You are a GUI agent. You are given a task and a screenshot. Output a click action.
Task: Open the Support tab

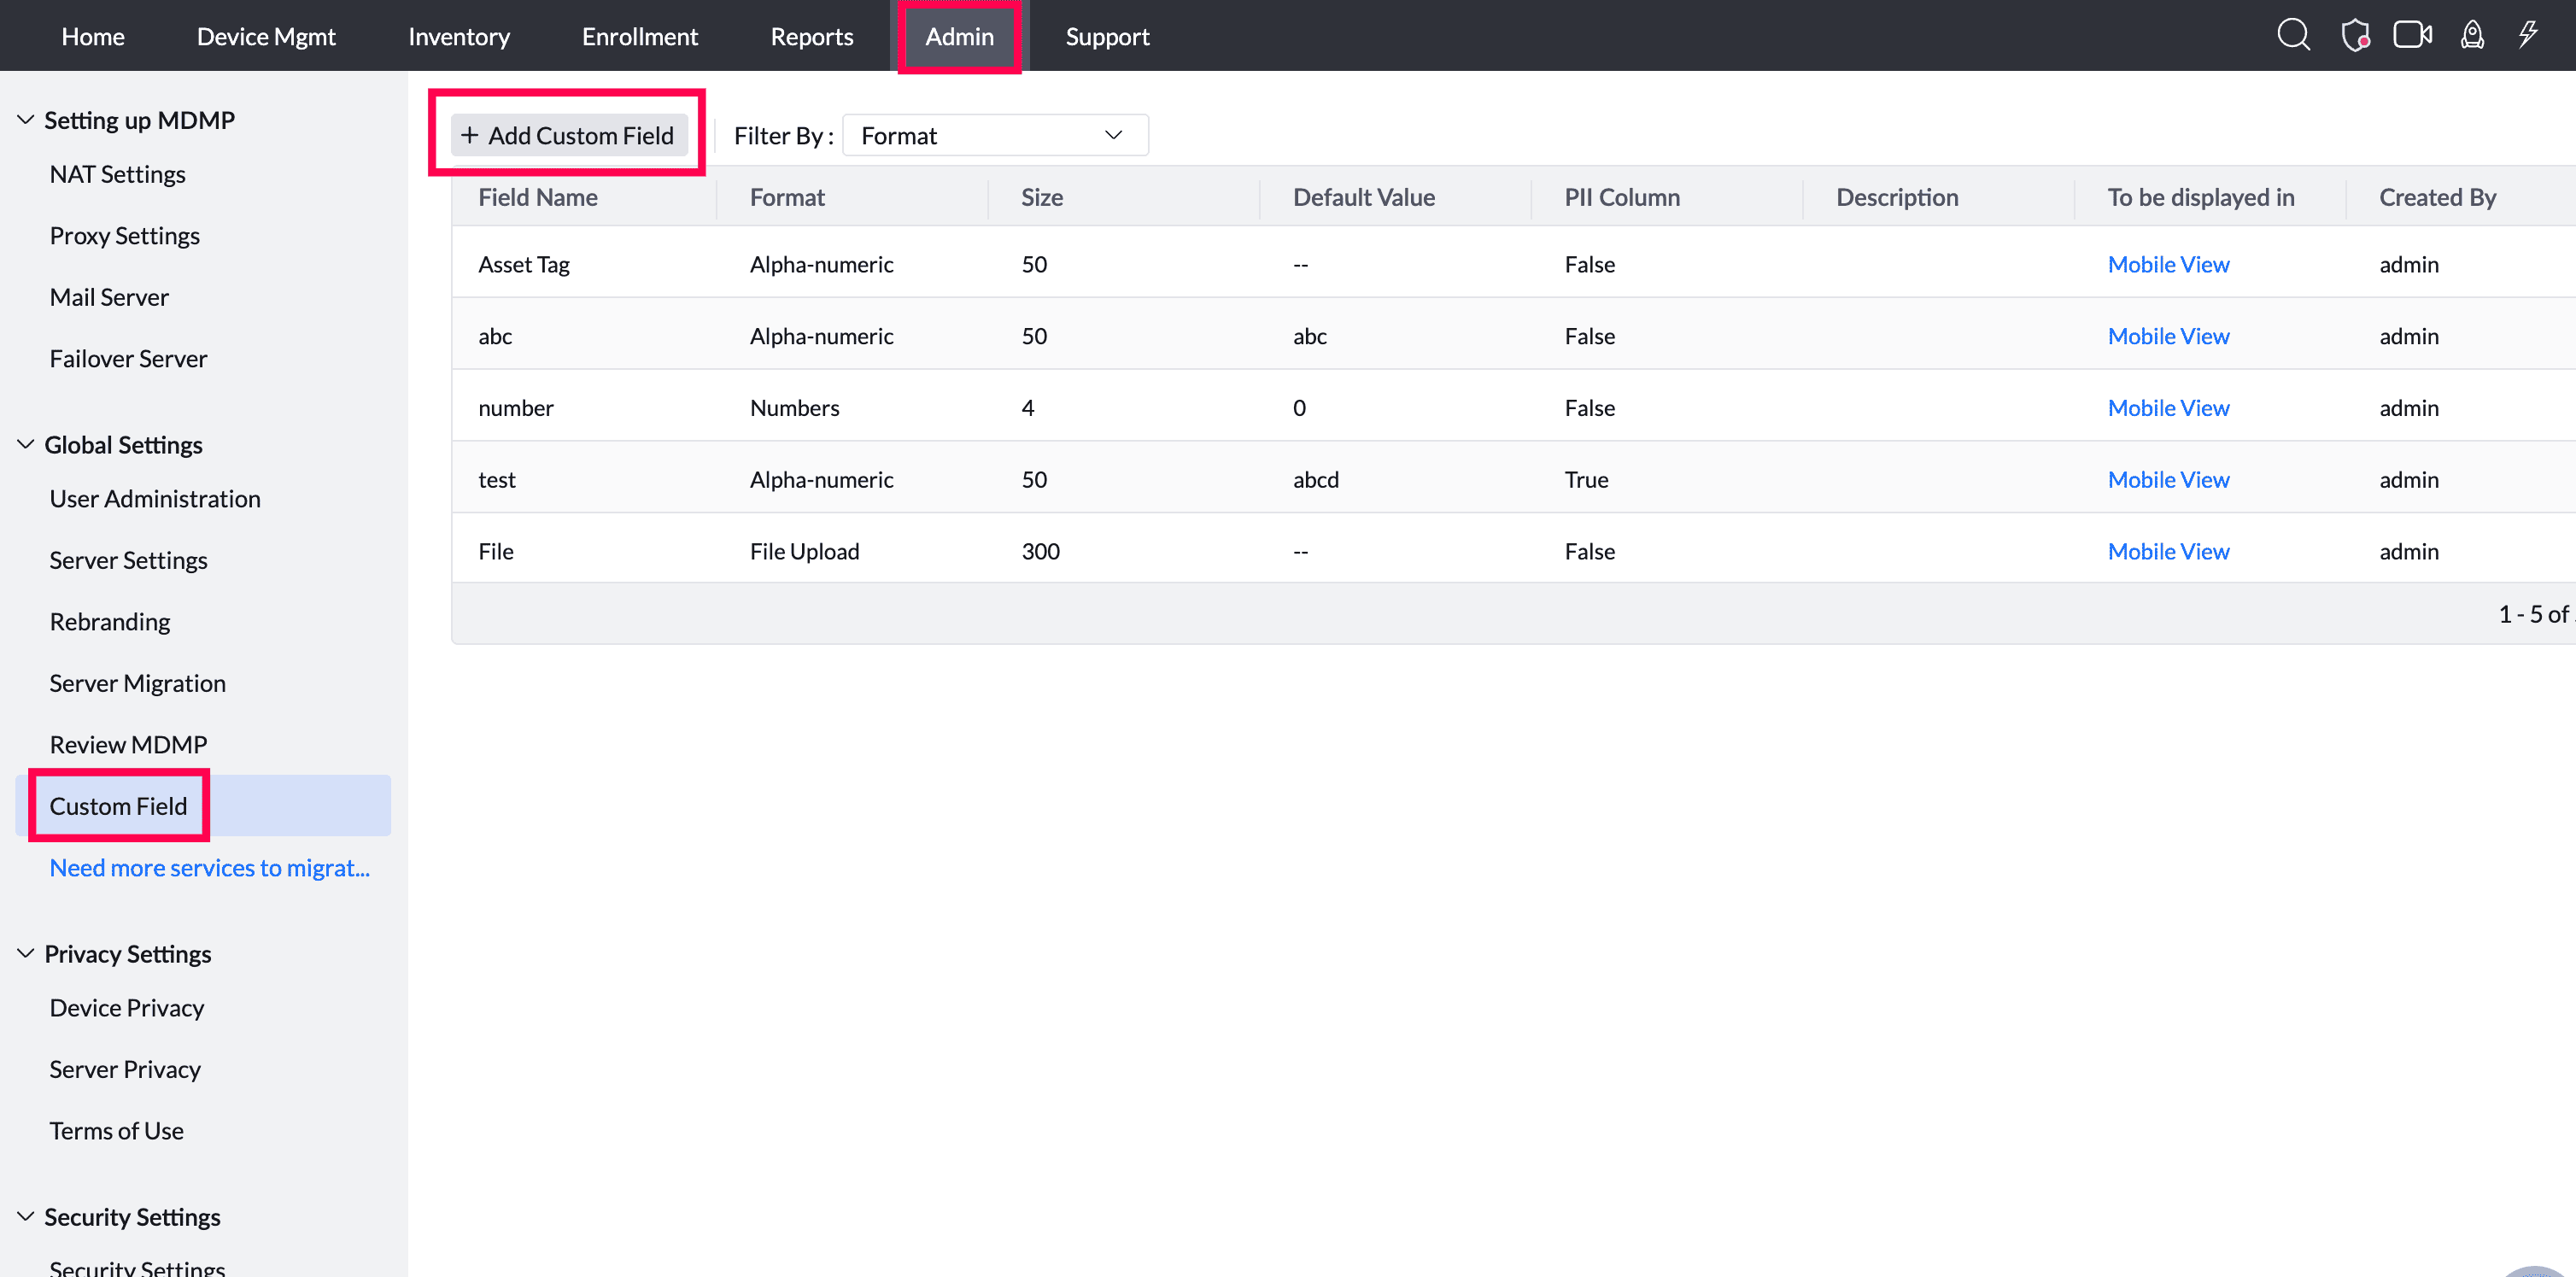click(1107, 36)
